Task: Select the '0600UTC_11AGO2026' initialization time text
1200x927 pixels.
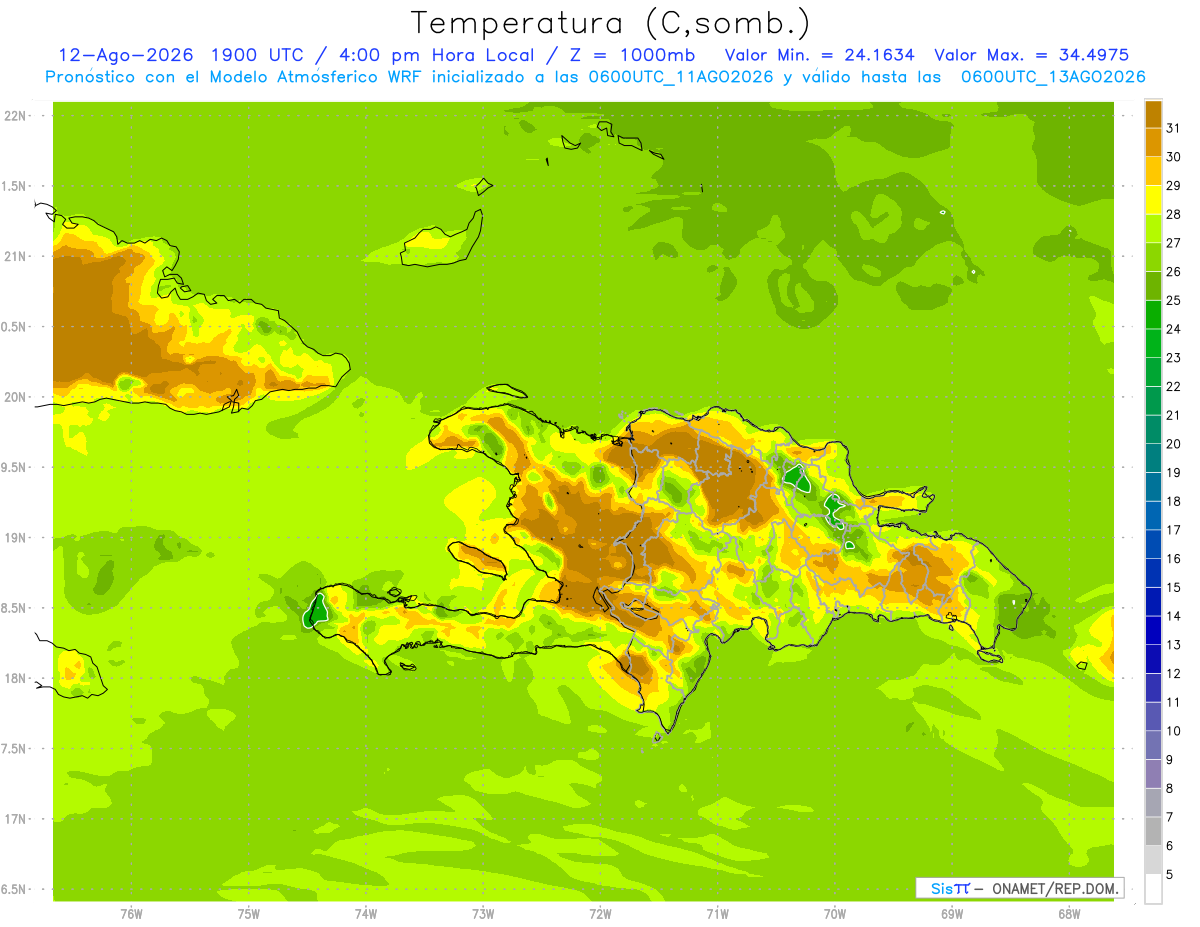Action: (682, 77)
